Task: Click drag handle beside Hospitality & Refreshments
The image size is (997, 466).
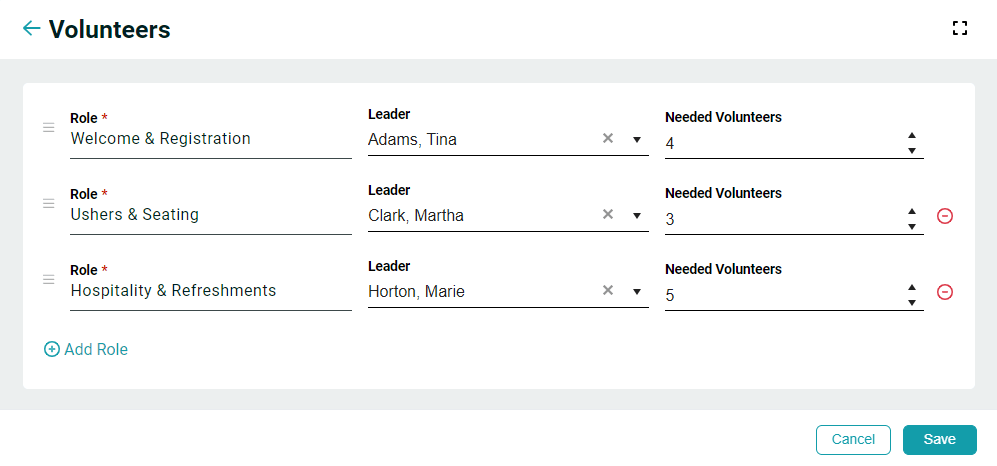Action: 48,280
